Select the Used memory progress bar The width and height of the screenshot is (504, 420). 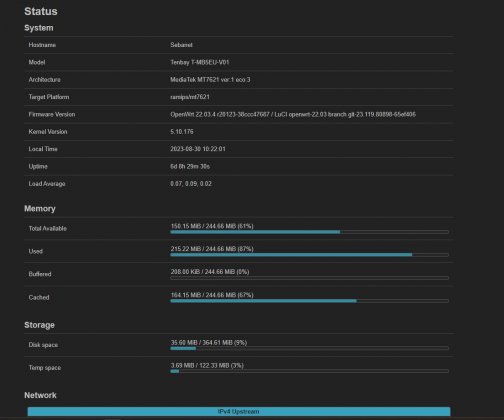(310, 255)
